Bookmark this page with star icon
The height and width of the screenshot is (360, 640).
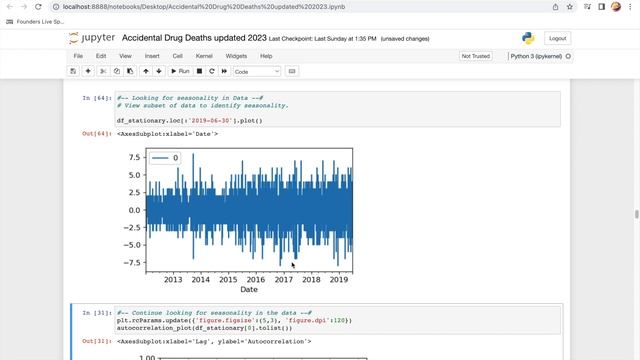pyautogui.click(x=570, y=7)
